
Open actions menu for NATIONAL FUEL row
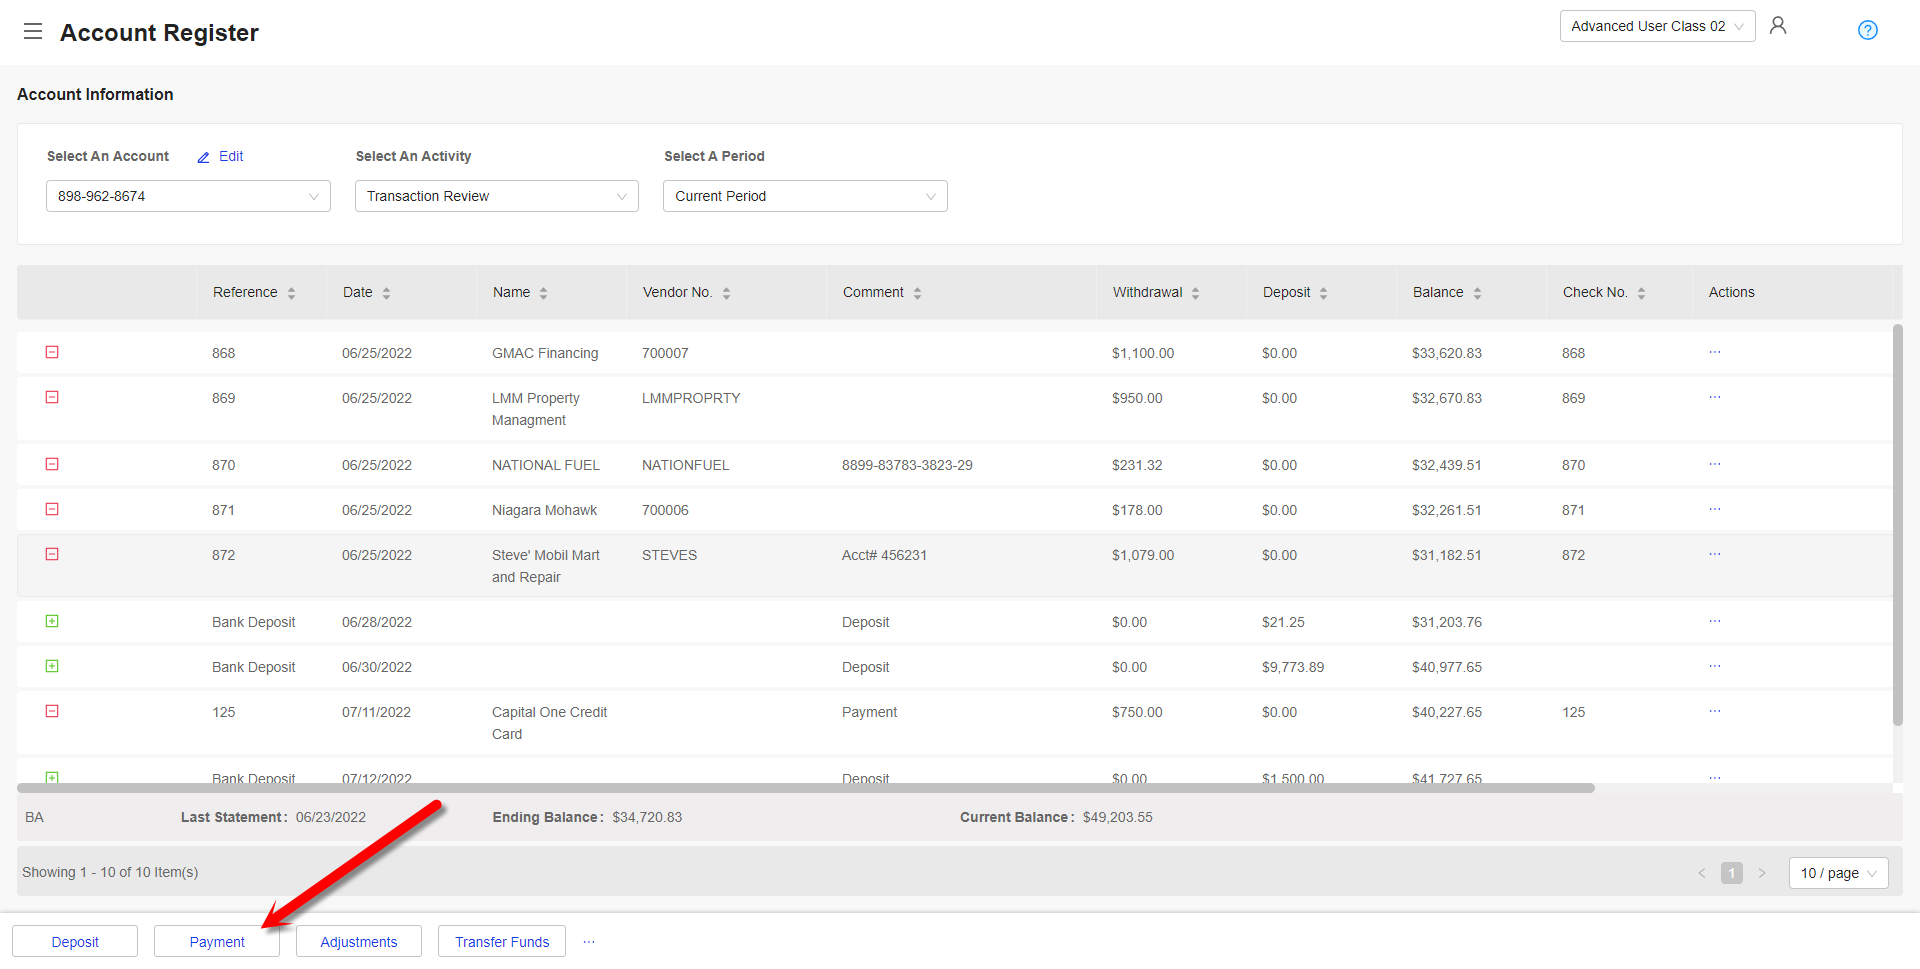pos(1715,464)
